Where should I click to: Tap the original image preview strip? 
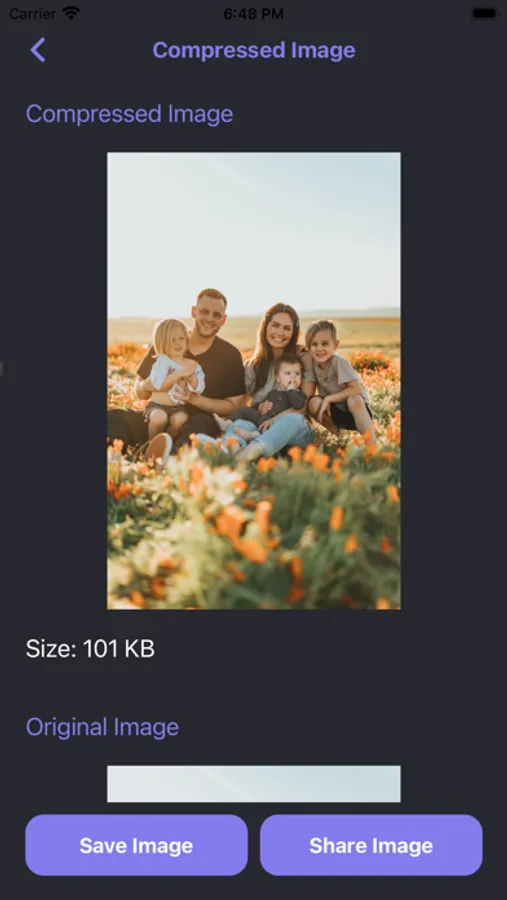coord(254,783)
